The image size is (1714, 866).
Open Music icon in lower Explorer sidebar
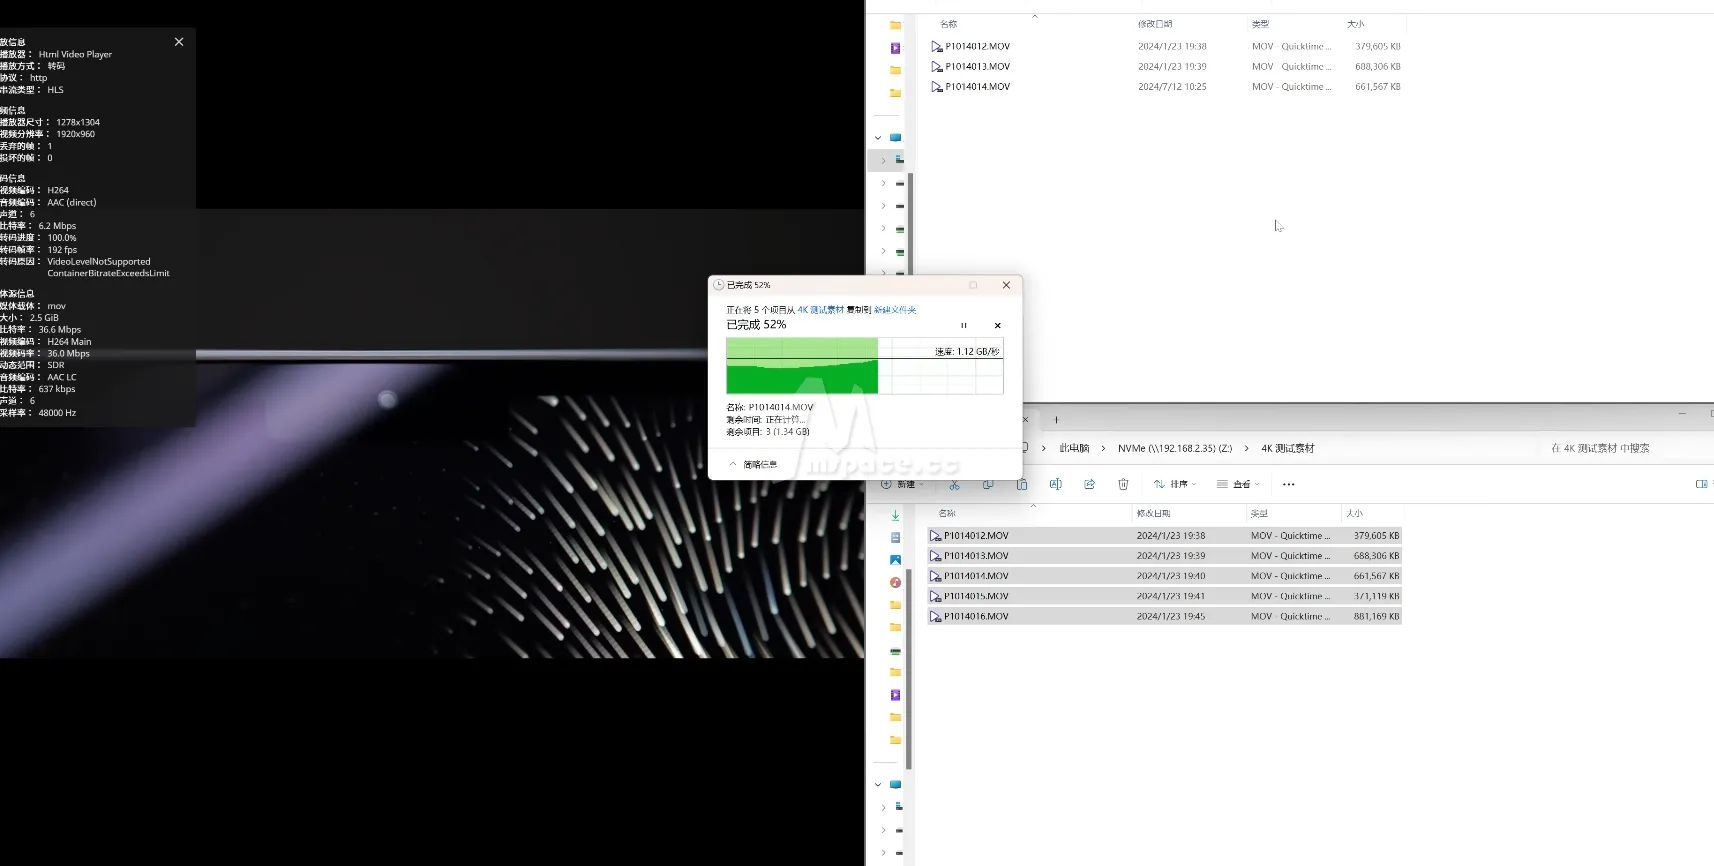tap(895, 582)
